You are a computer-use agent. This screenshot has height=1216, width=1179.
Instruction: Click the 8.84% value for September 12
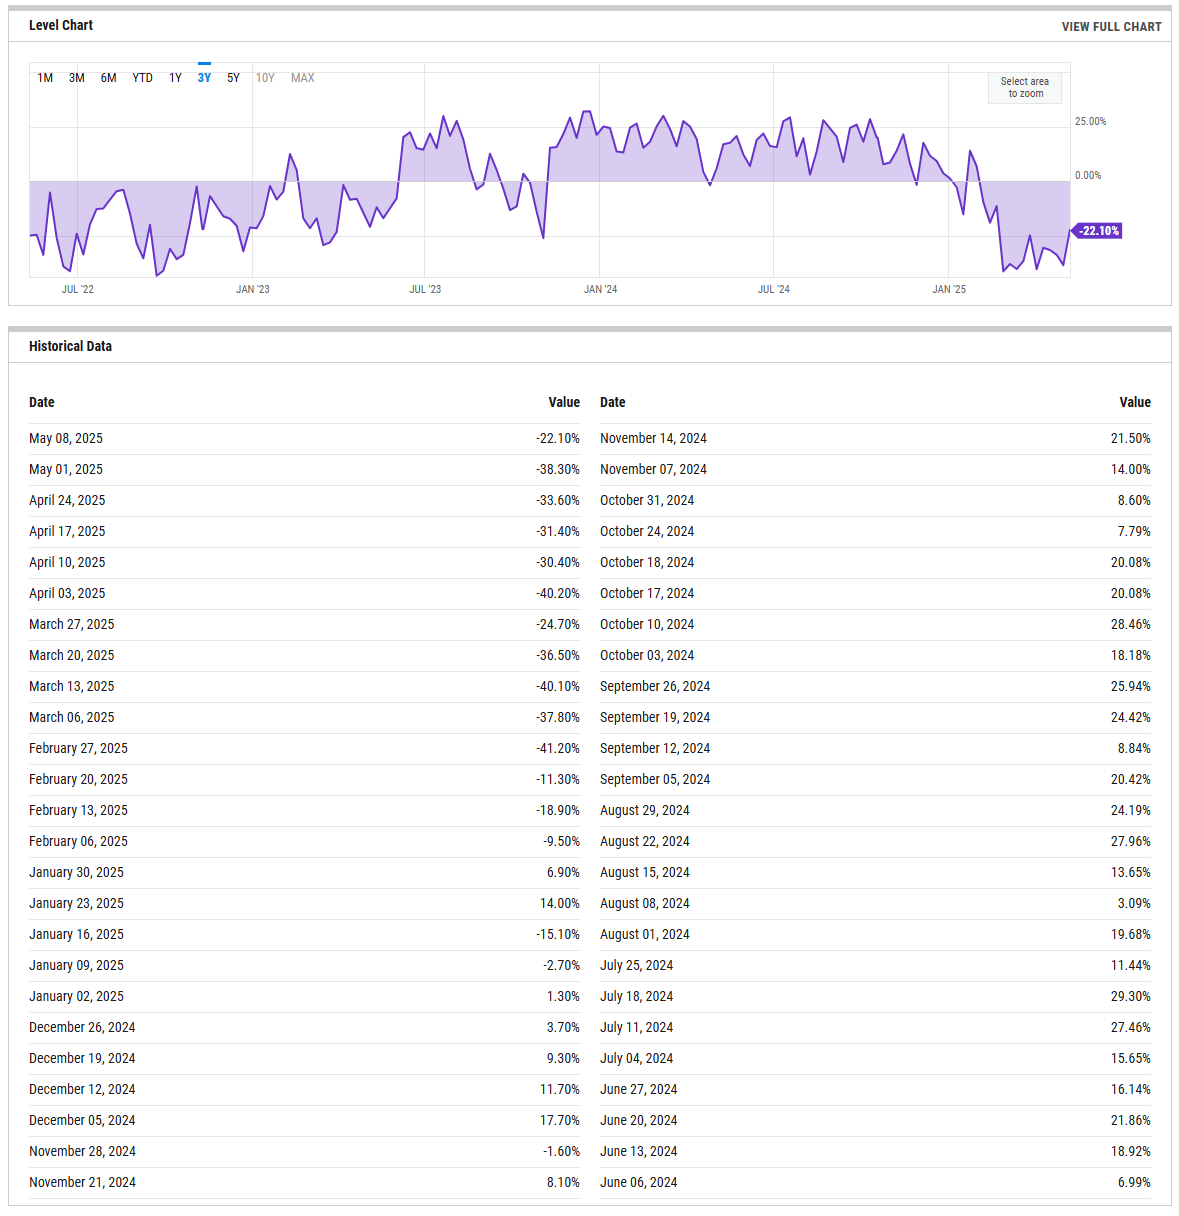1134,748
